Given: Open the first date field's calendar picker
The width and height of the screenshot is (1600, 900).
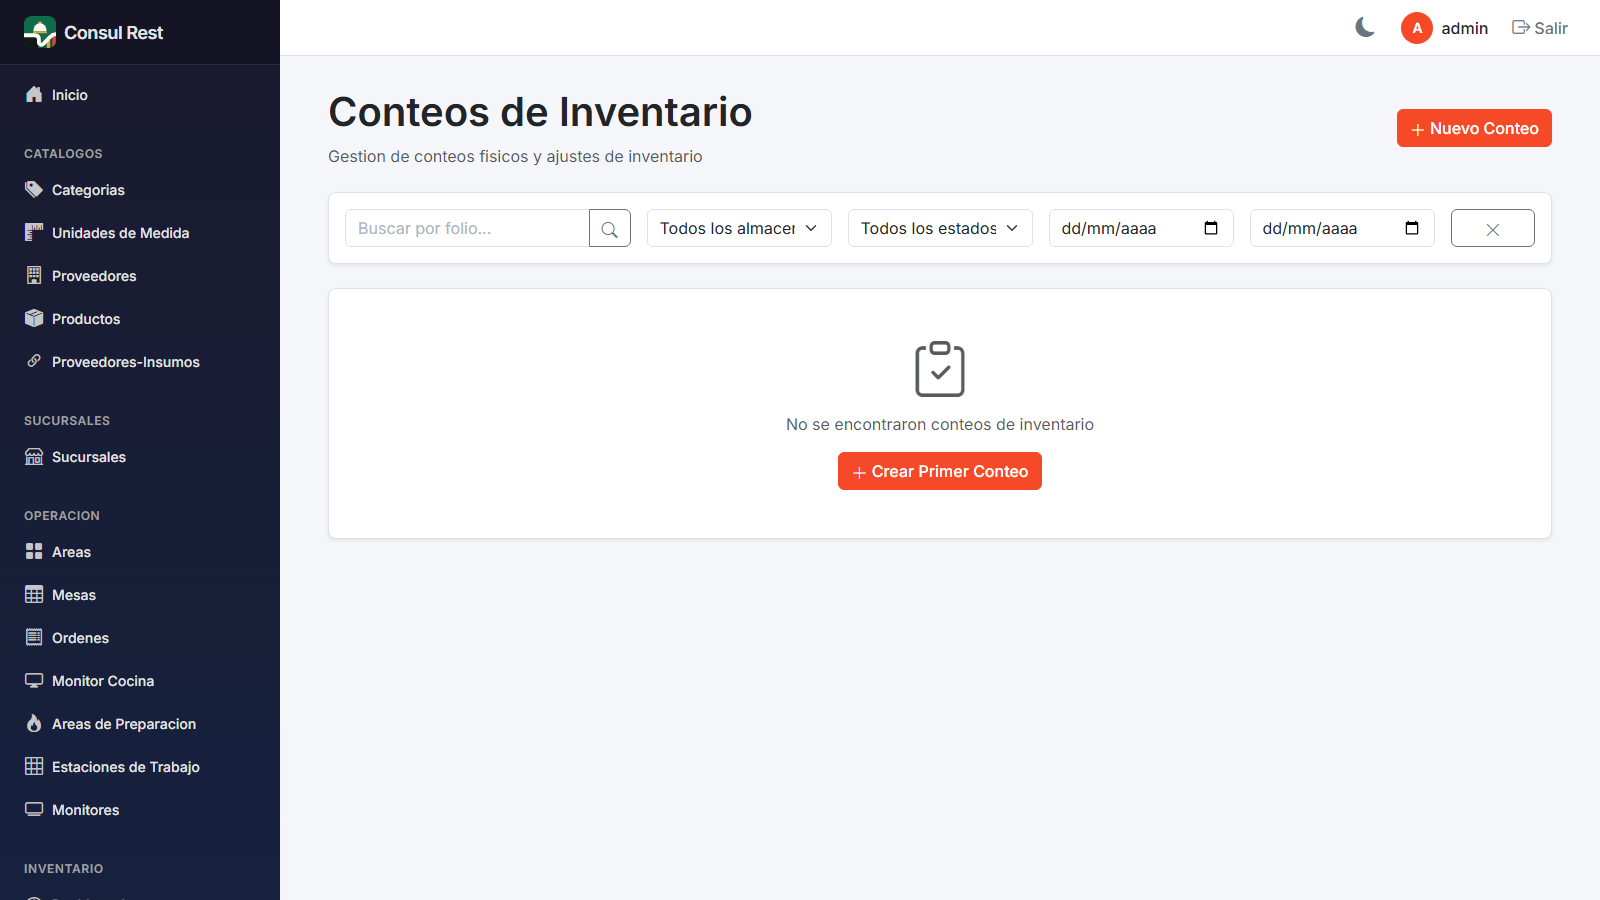Looking at the screenshot, I should [1211, 228].
